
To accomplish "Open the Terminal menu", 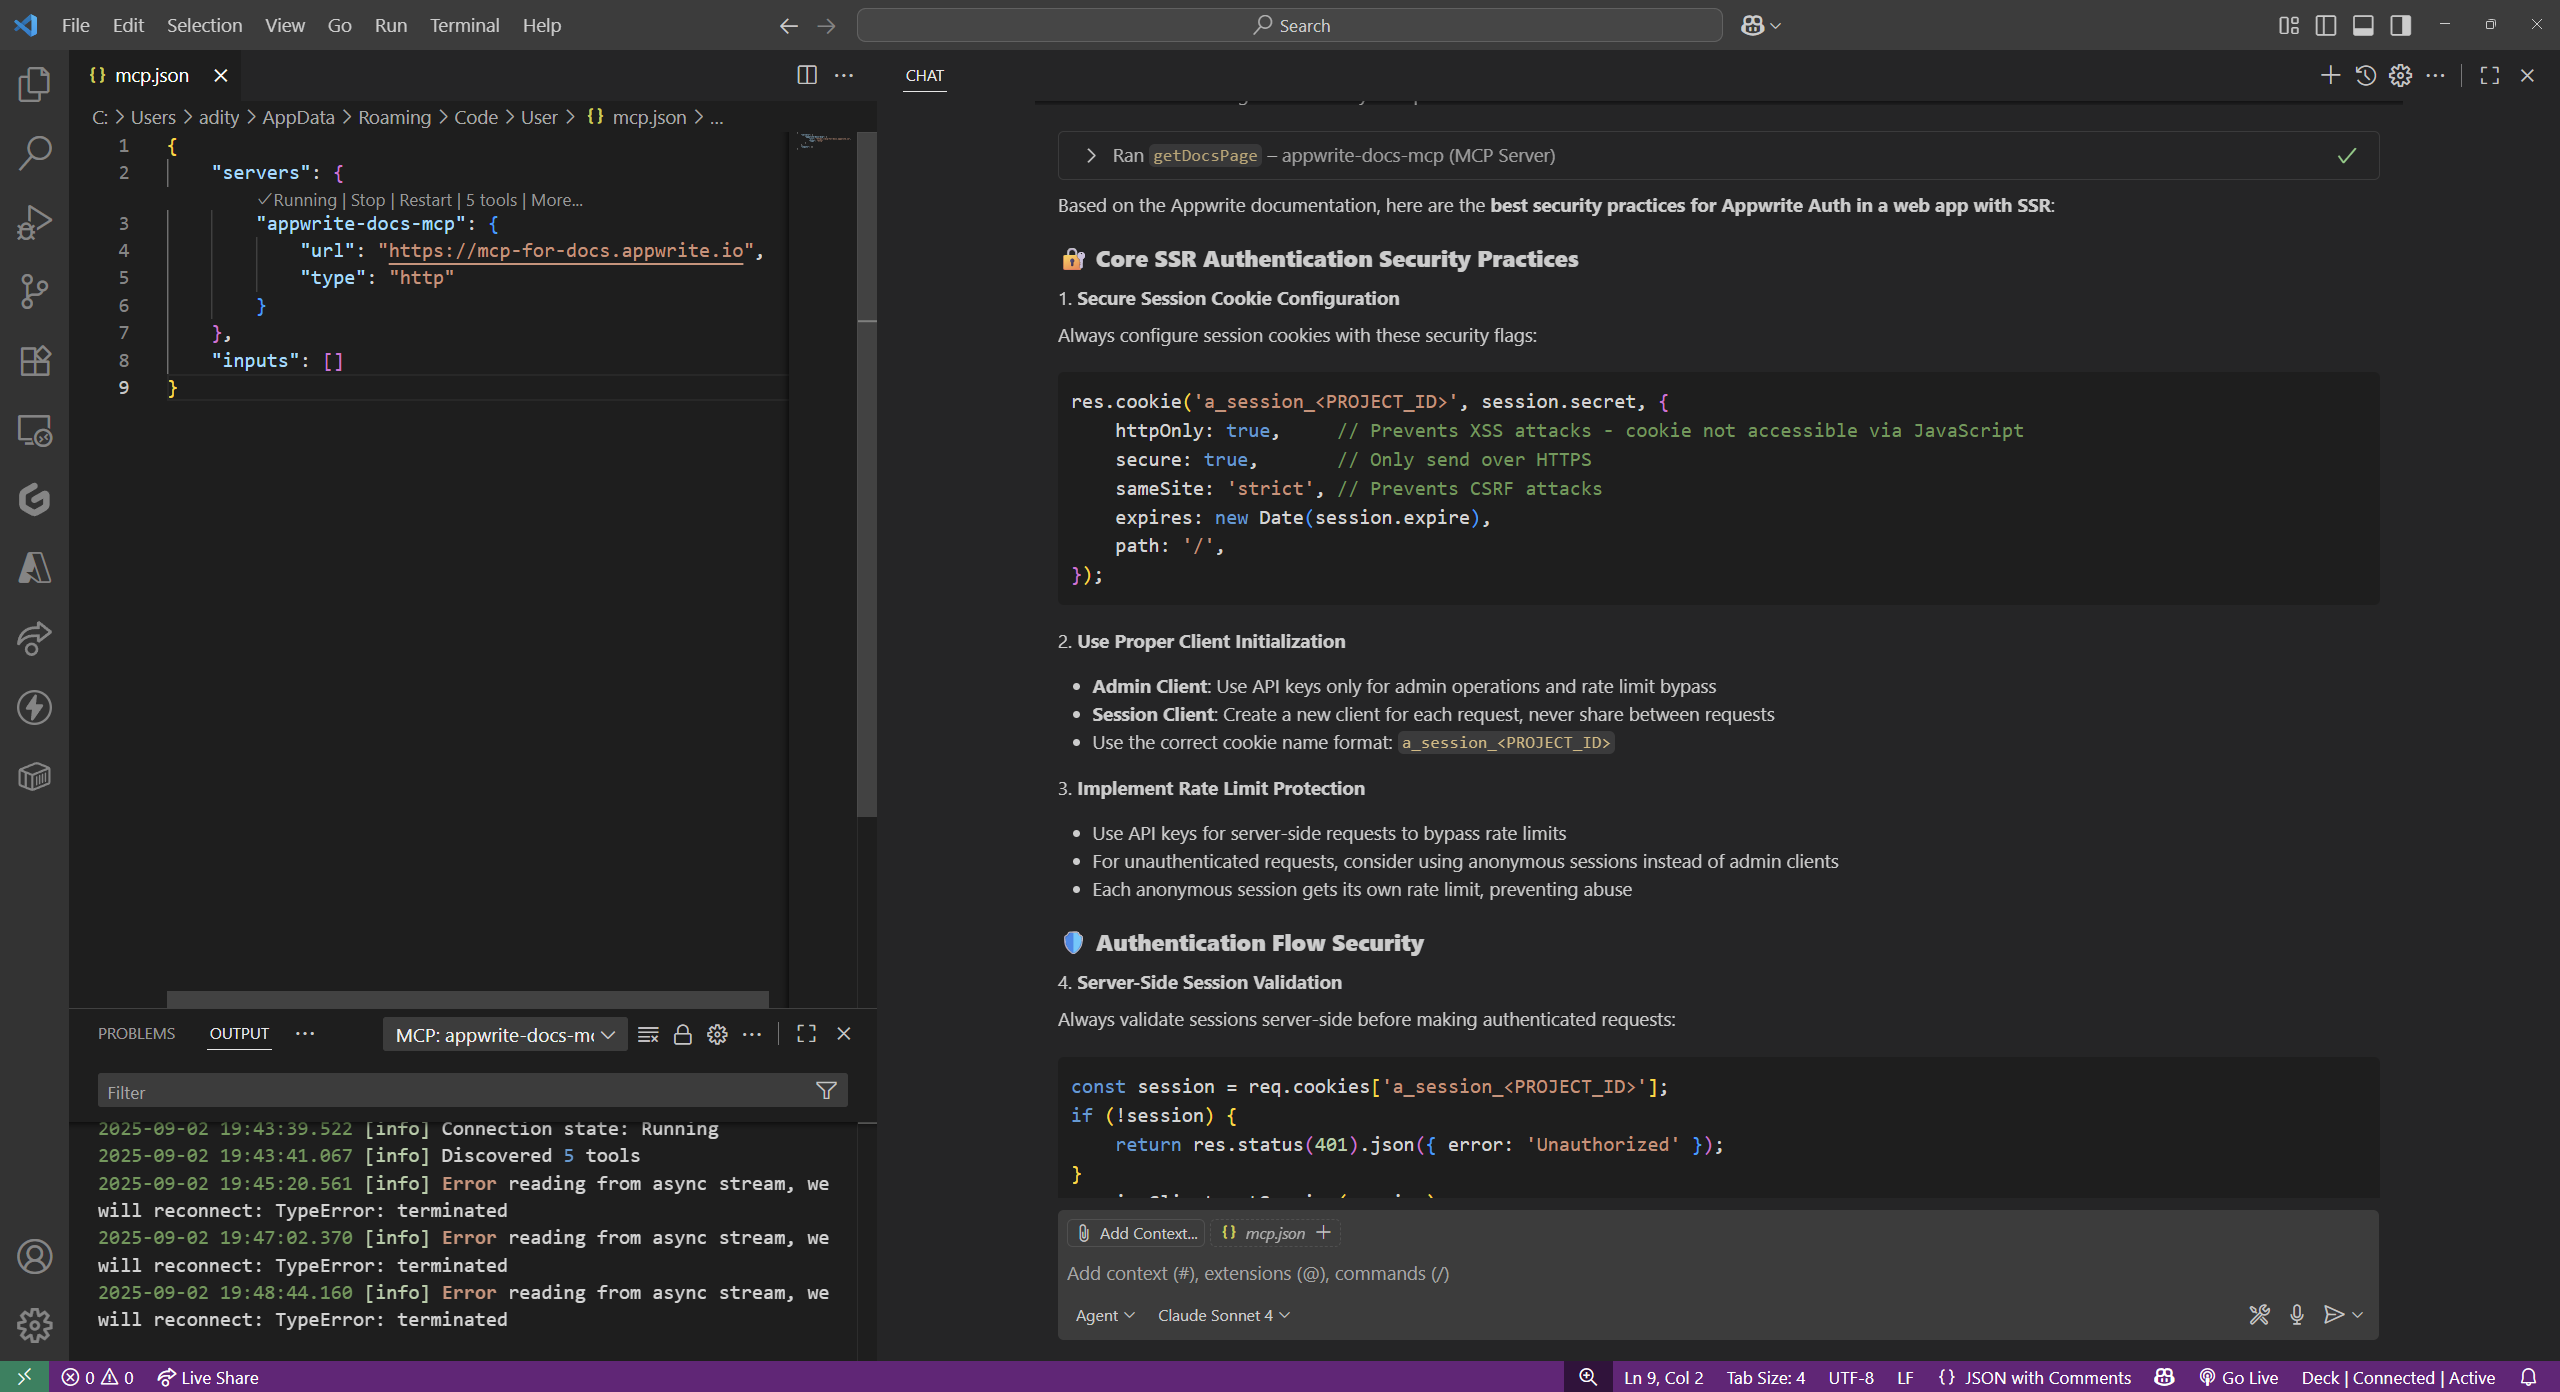I will (464, 25).
